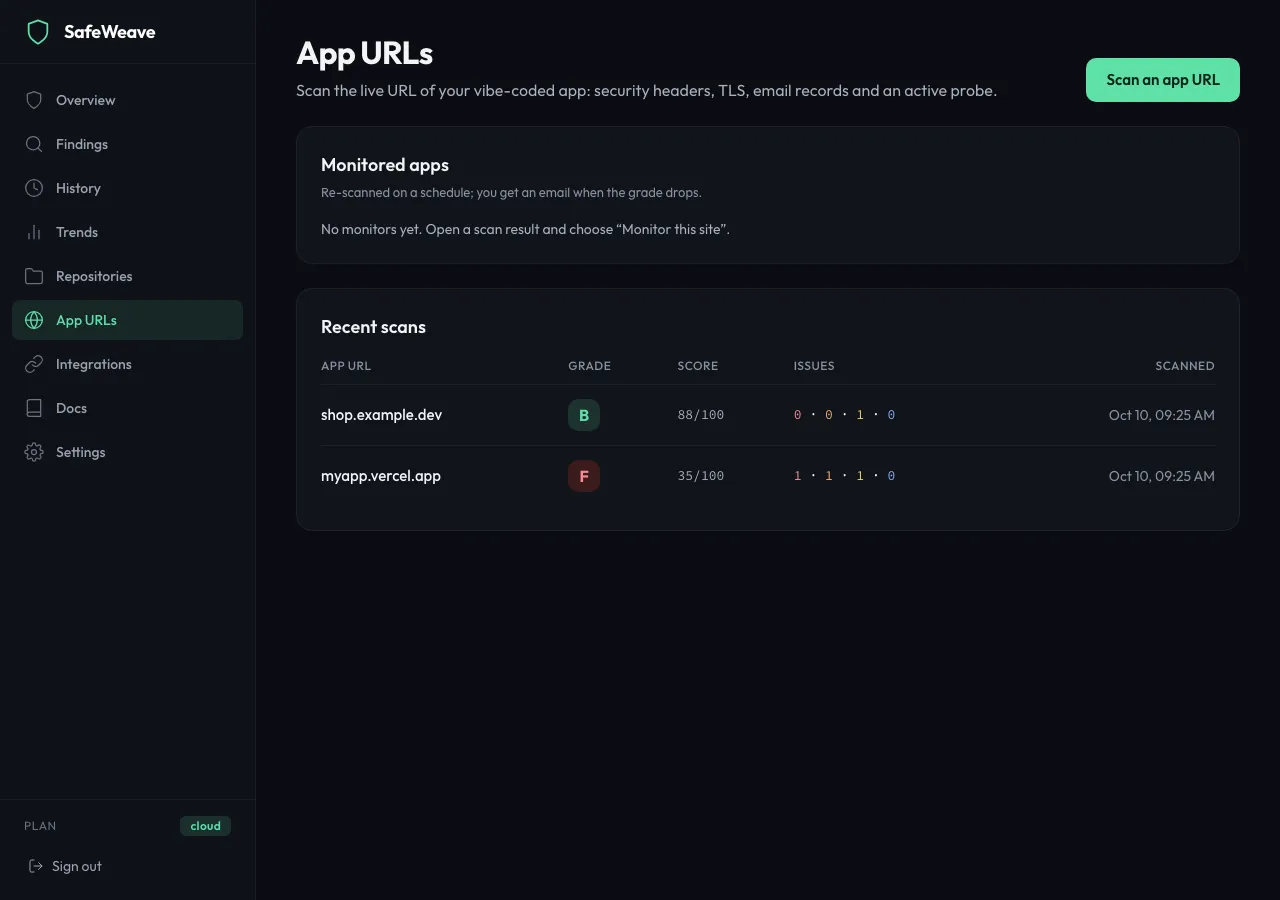The image size is (1280, 900).
Task: Click the APP URL column header
Action: (x=346, y=366)
